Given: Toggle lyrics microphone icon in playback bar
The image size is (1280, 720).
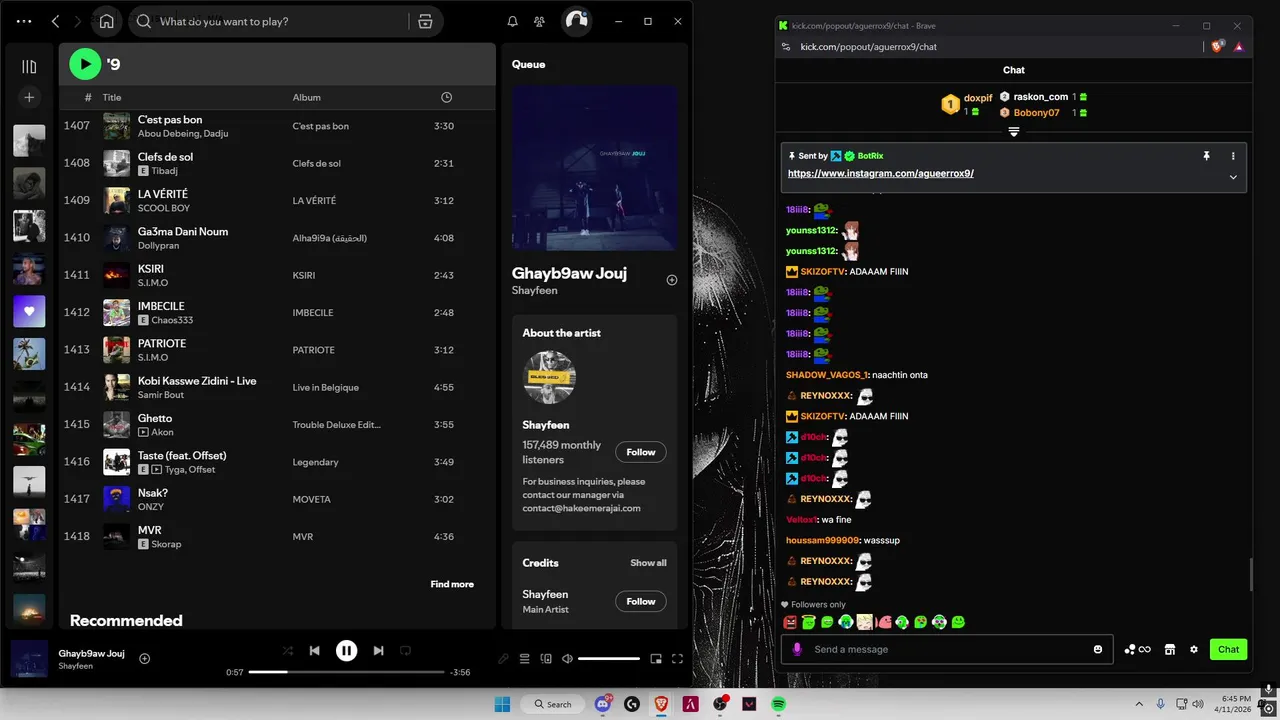Looking at the screenshot, I should [x=504, y=658].
